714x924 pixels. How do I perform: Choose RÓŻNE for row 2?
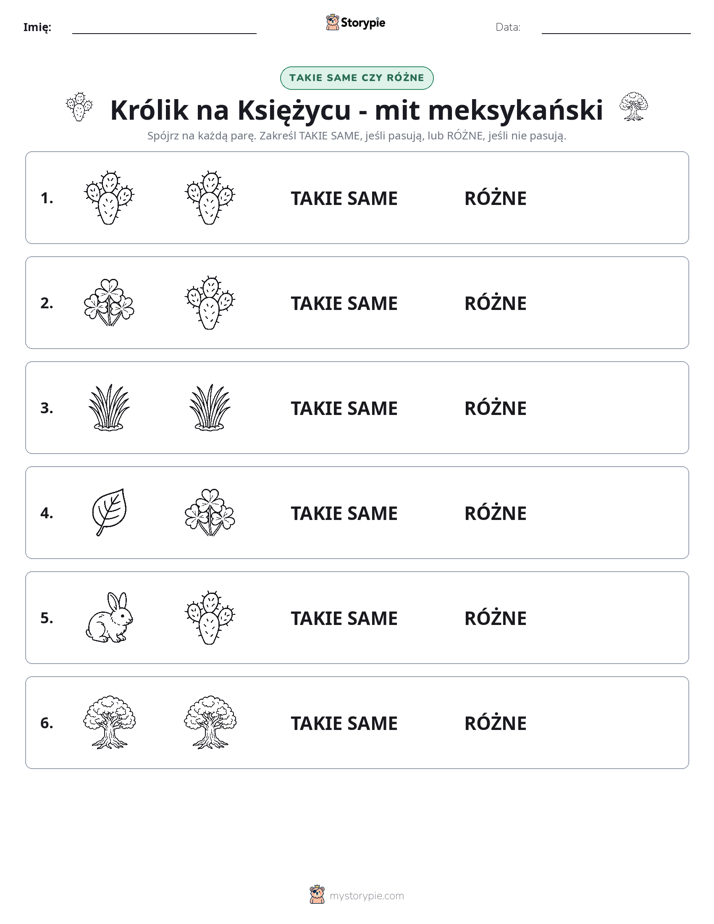click(x=495, y=303)
